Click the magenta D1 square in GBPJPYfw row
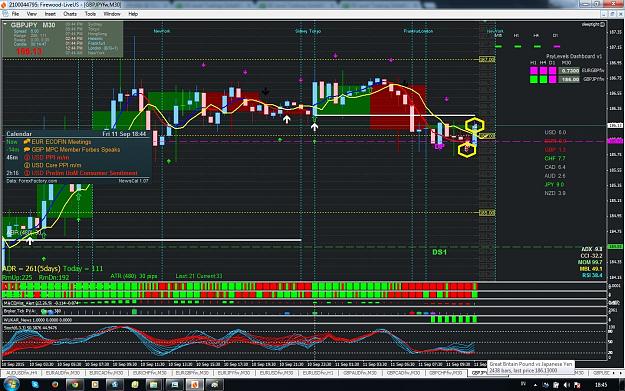 tap(552, 79)
